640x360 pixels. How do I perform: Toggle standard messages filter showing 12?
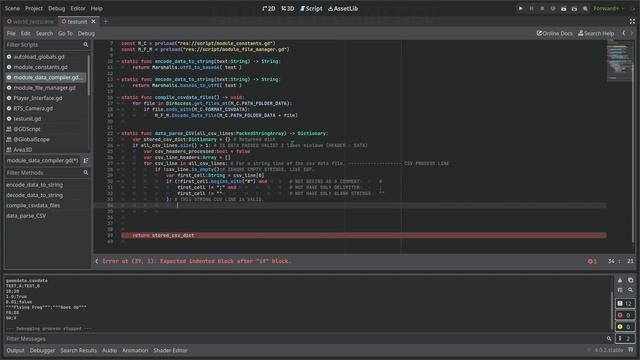pos(625,303)
